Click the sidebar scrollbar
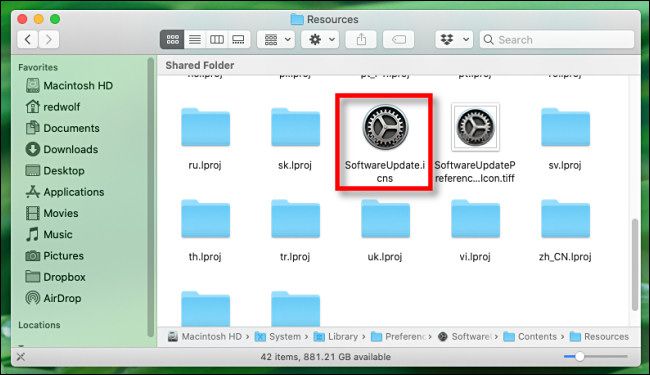Viewport: 650px width, 375px height. pyautogui.click(x=150, y=197)
